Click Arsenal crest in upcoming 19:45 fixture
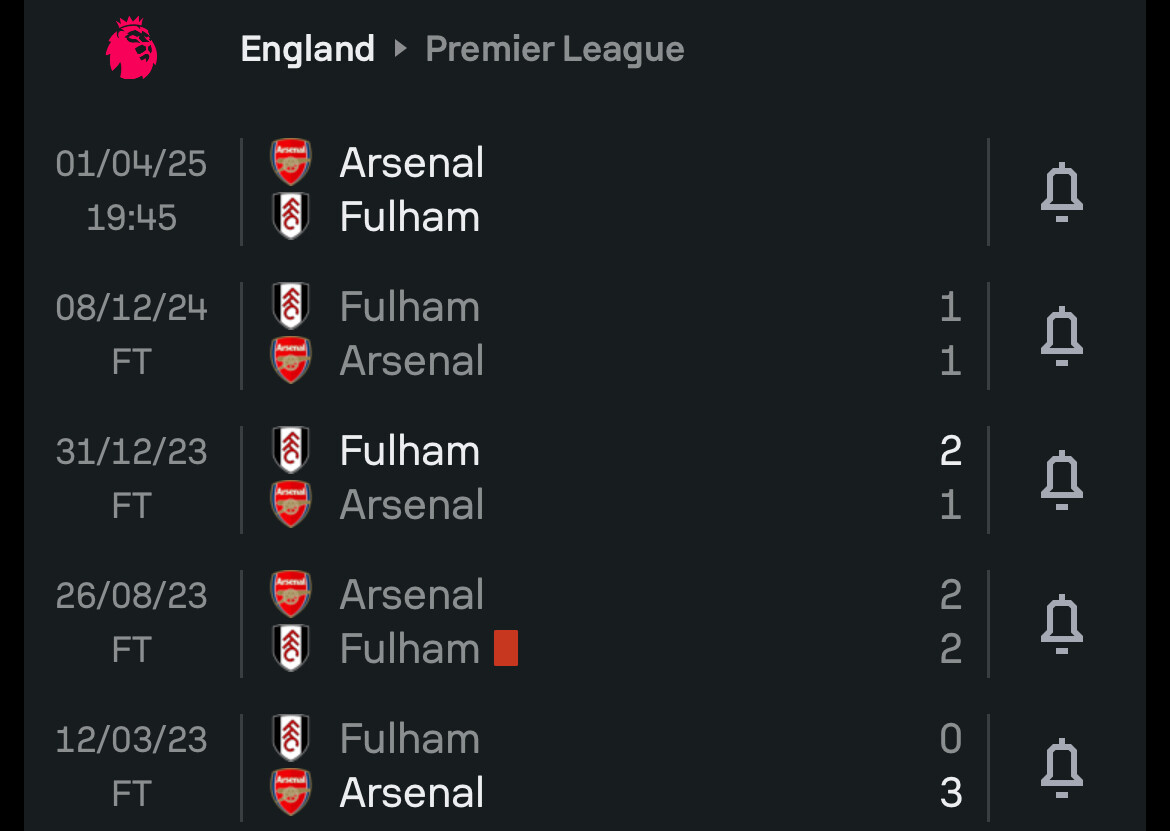 click(x=291, y=162)
